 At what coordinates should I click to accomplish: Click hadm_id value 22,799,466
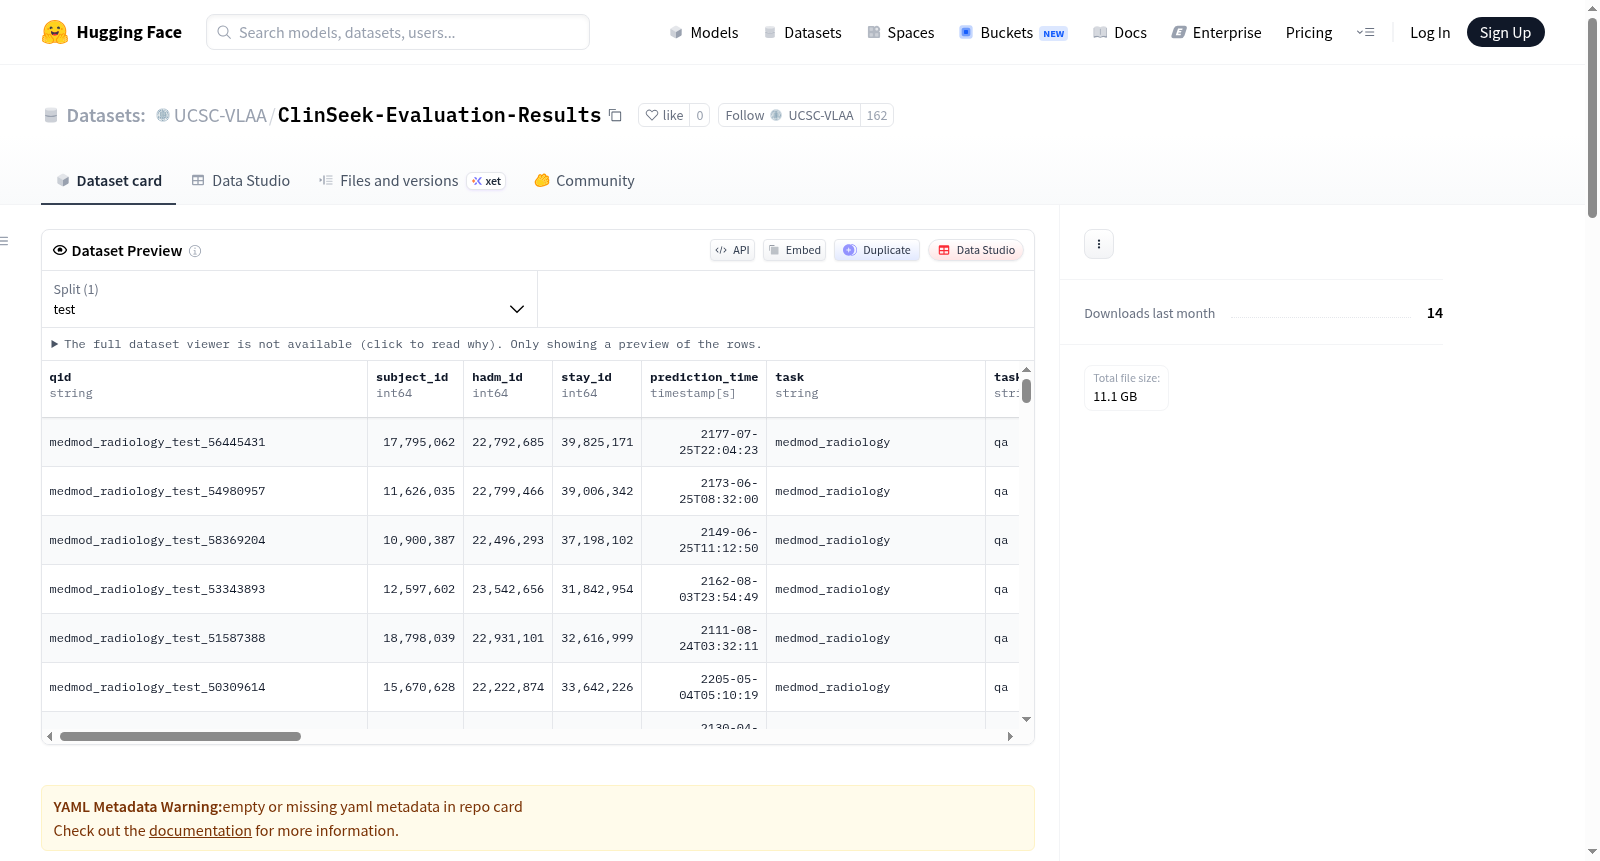click(x=508, y=491)
